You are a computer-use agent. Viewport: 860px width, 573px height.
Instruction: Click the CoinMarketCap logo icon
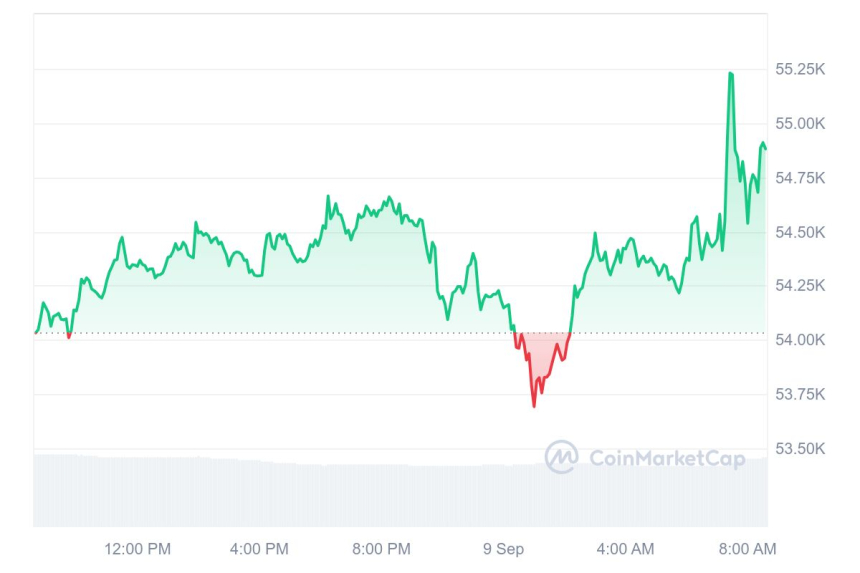coord(561,457)
